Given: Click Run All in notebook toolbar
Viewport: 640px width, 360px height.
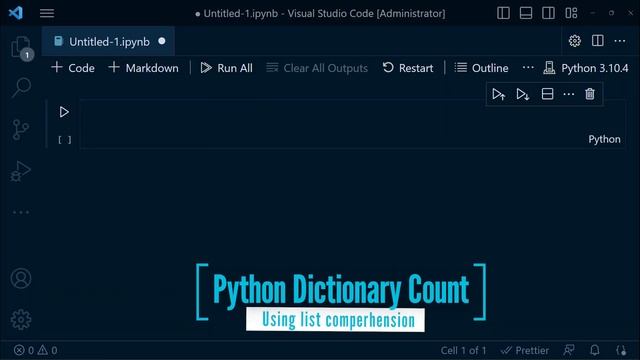Looking at the screenshot, I should 227,68.
